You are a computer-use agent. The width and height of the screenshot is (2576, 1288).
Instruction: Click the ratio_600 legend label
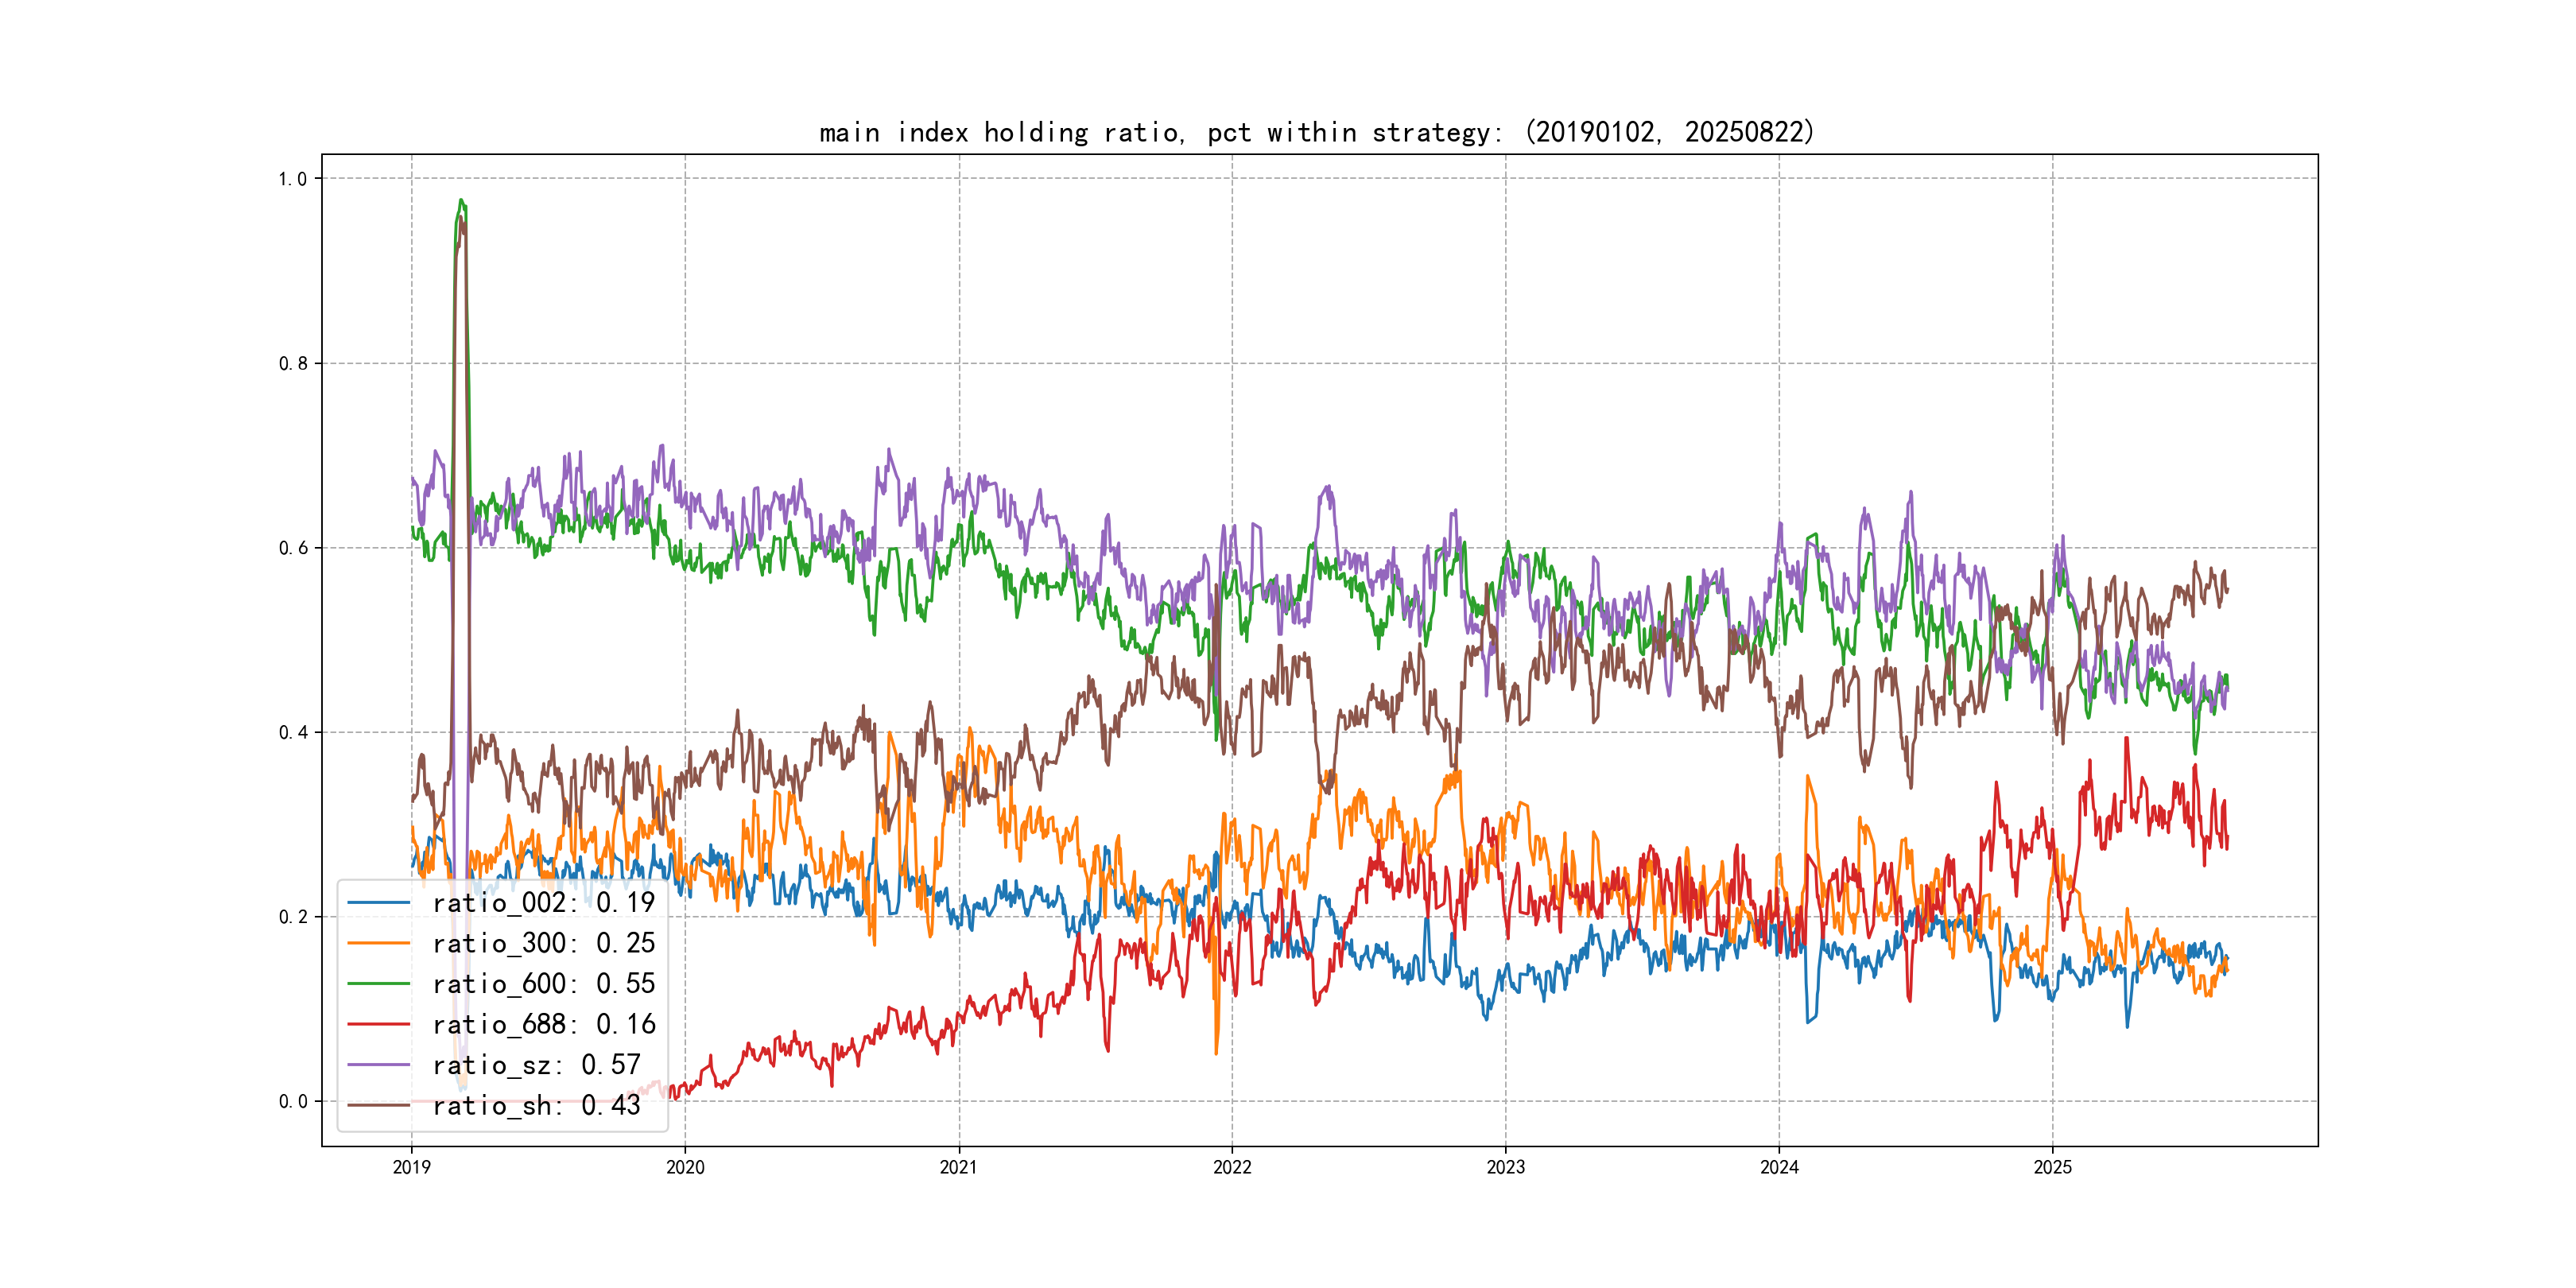coord(543,984)
